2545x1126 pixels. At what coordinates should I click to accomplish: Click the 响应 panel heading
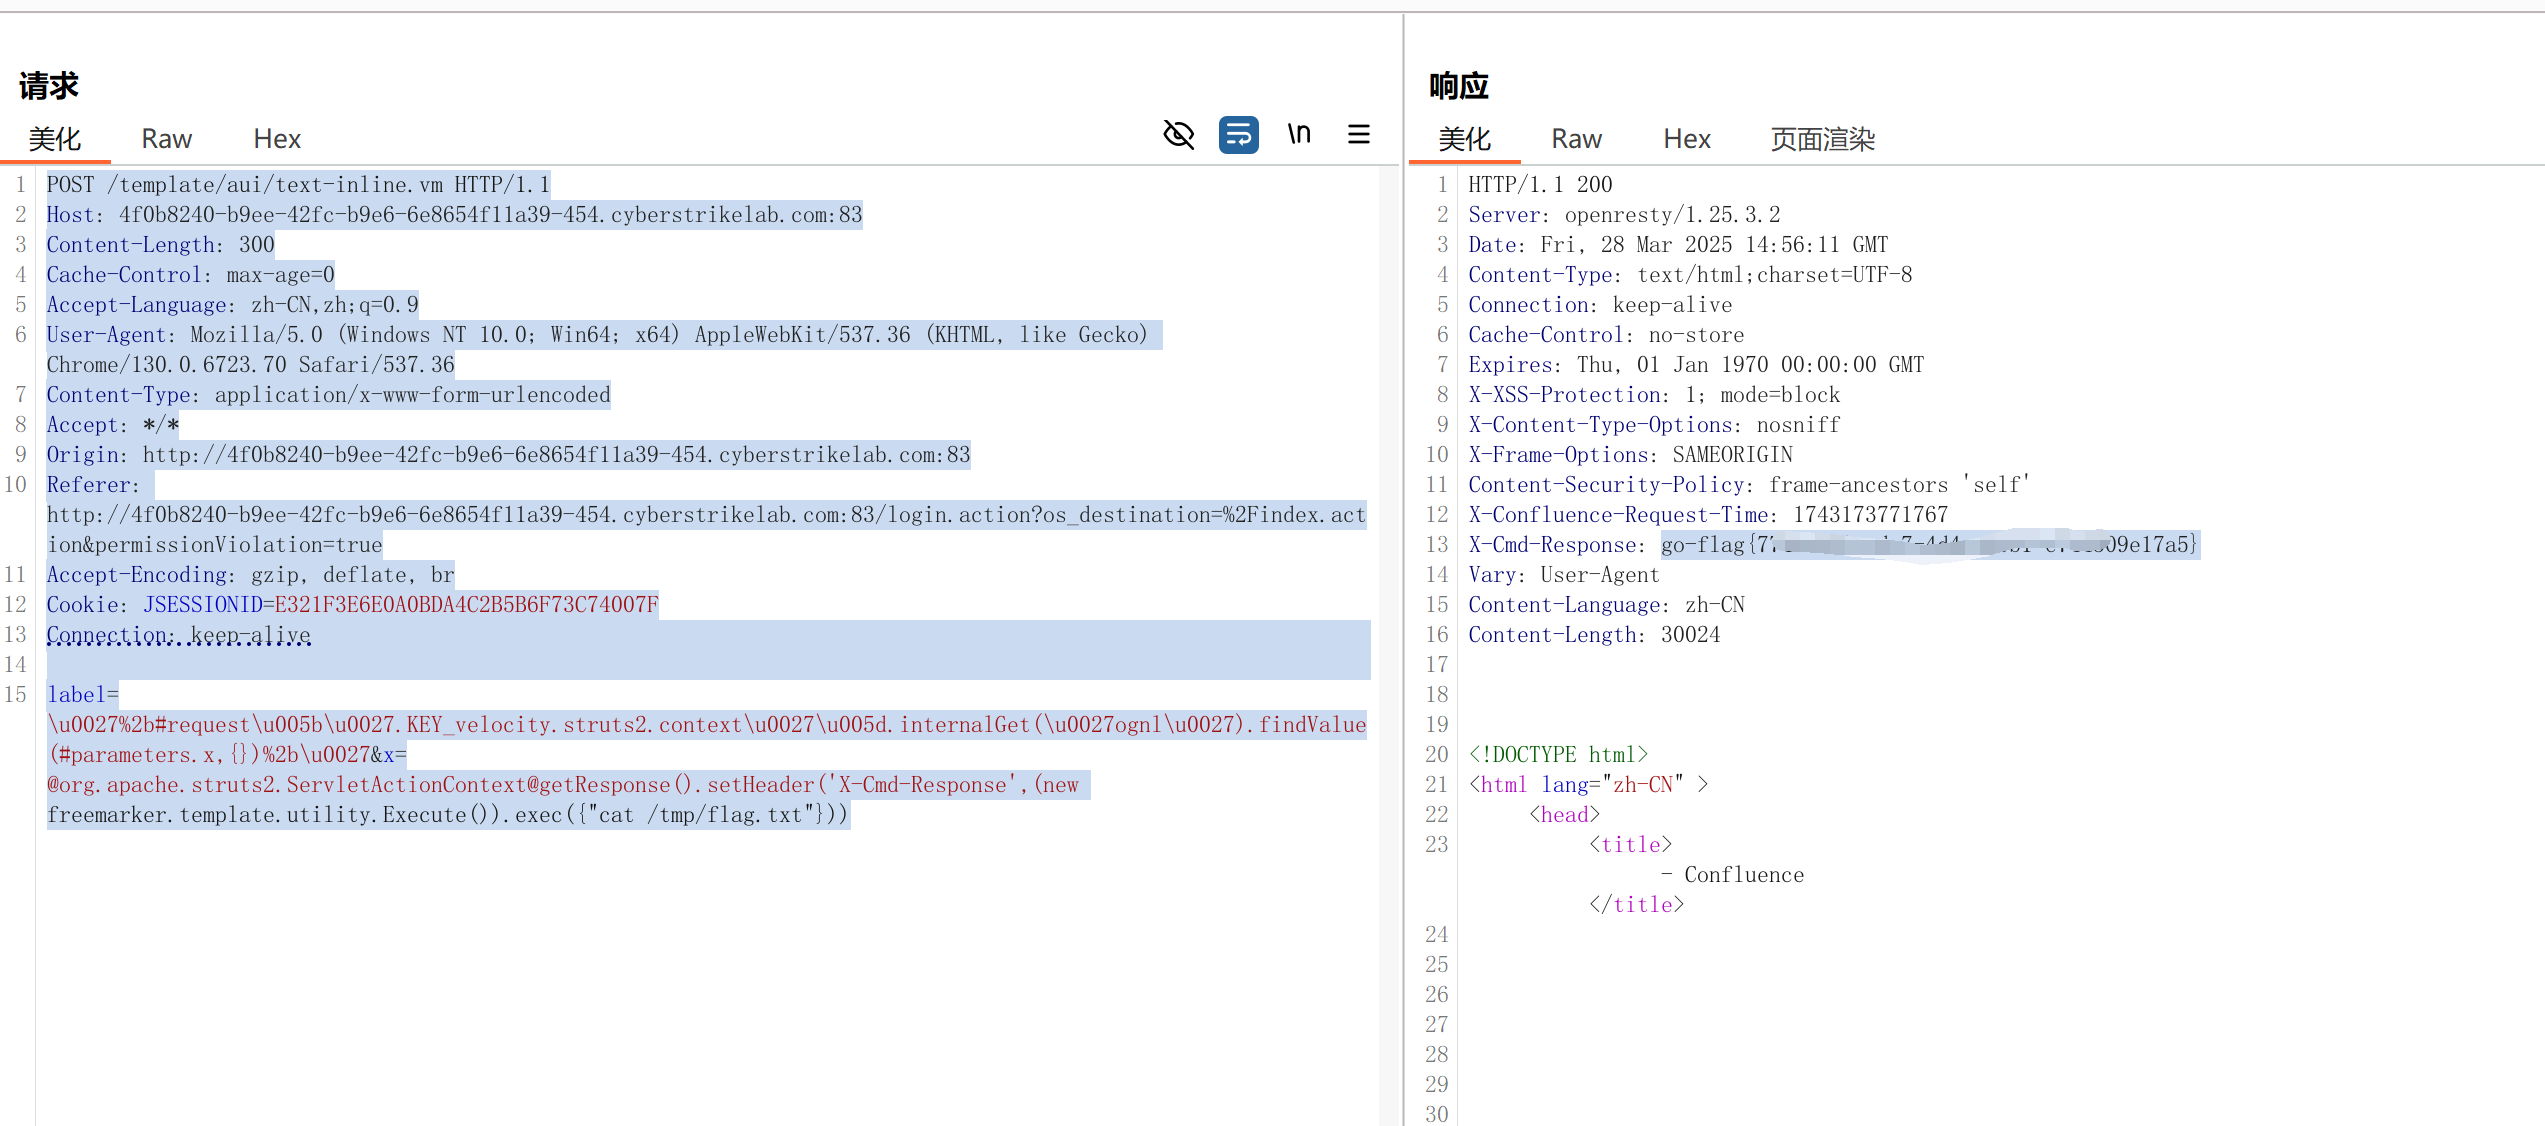click(x=1458, y=86)
